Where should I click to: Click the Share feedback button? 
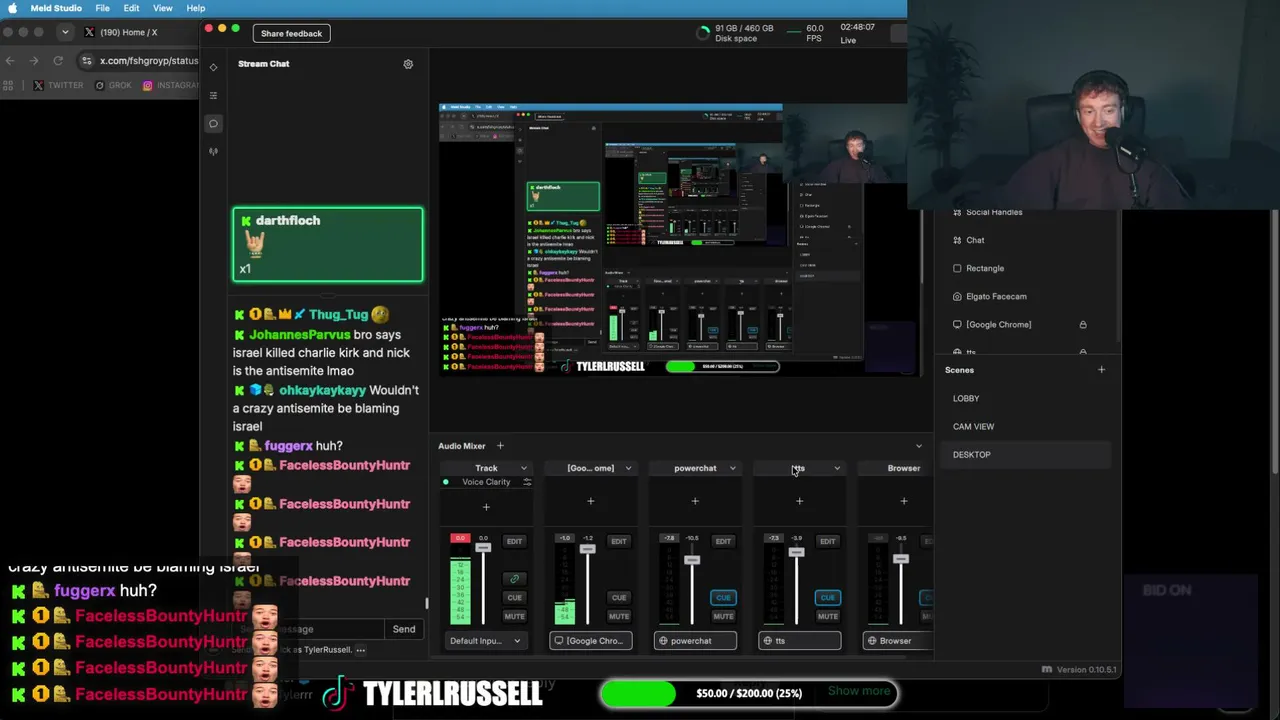[x=291, y=33]
